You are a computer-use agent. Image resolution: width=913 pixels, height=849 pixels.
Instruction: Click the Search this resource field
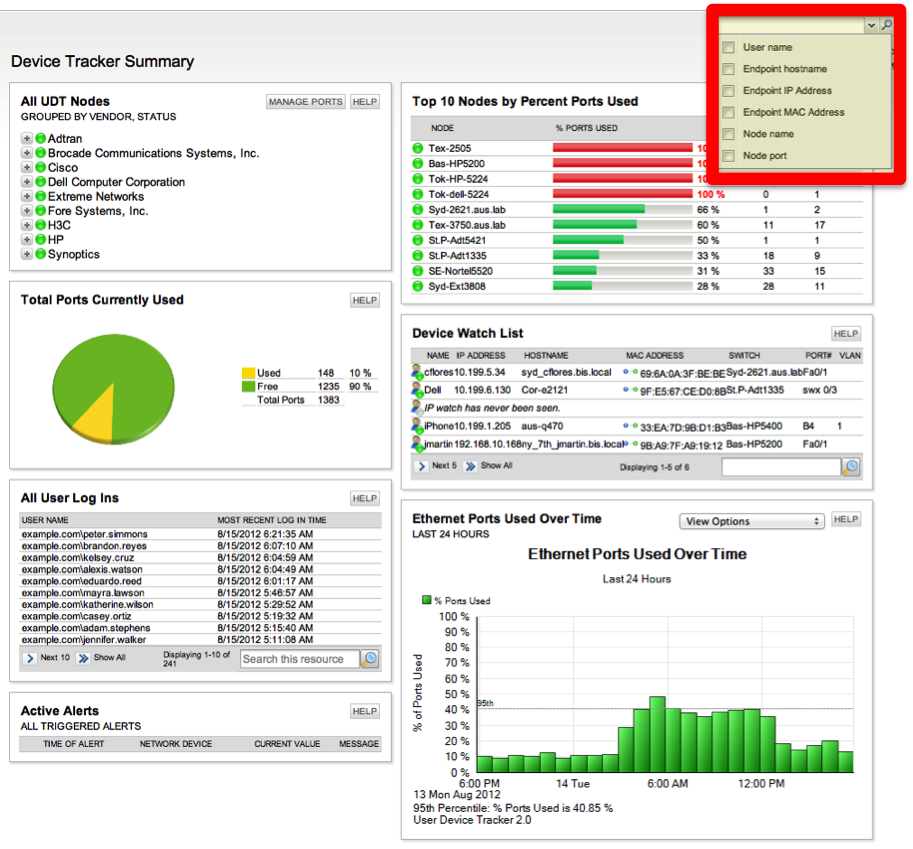[299, 659]
